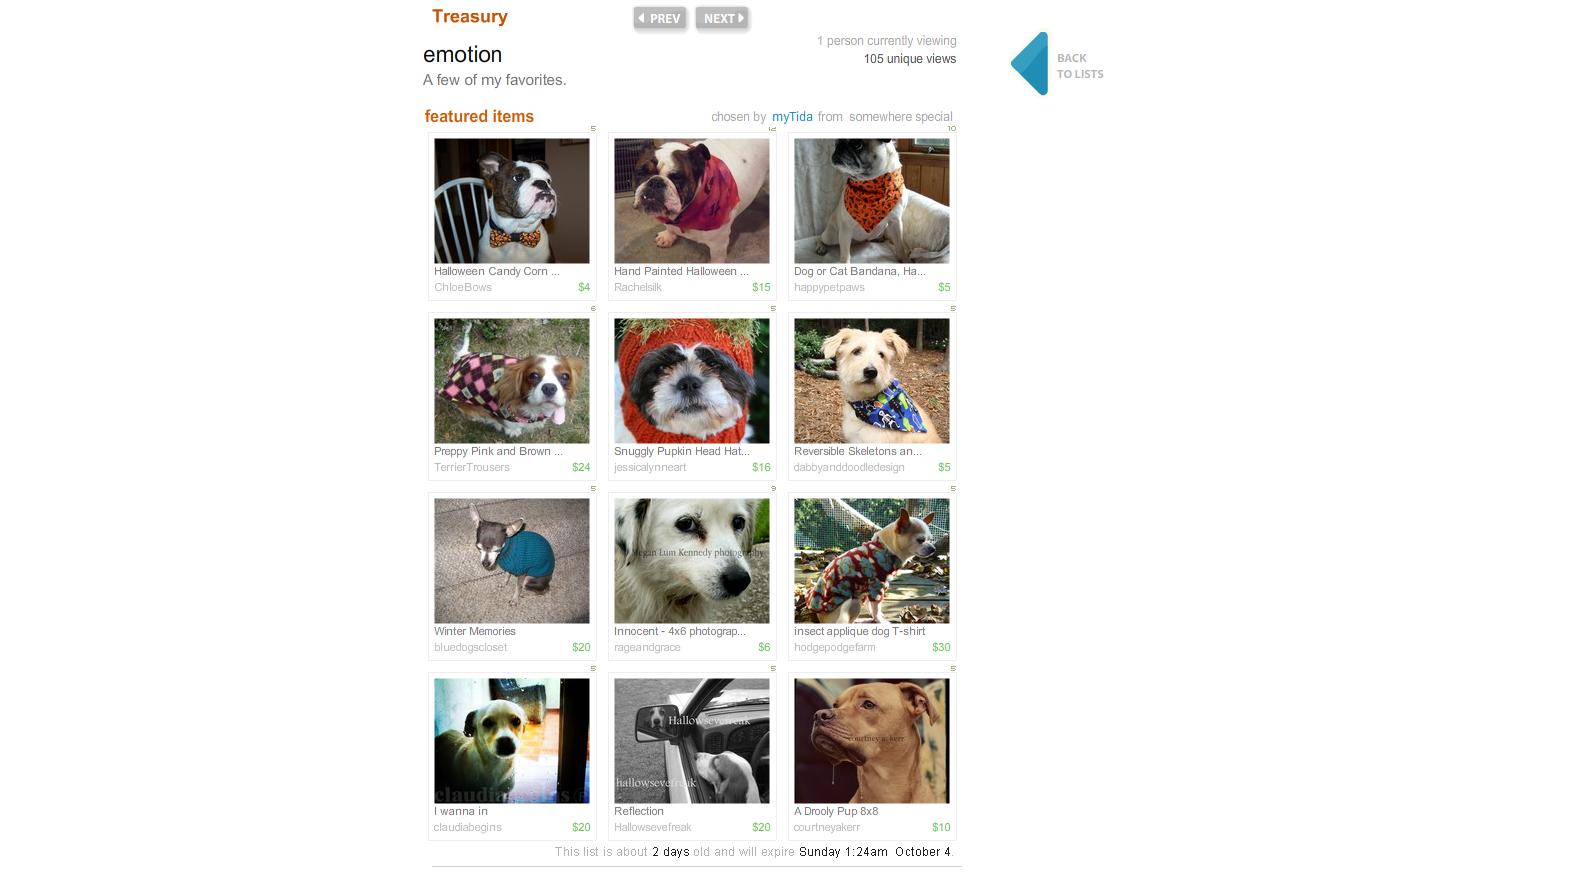
Task: Select the orange Dog or Cat Bandana image
Action: (x=872, y=201)
